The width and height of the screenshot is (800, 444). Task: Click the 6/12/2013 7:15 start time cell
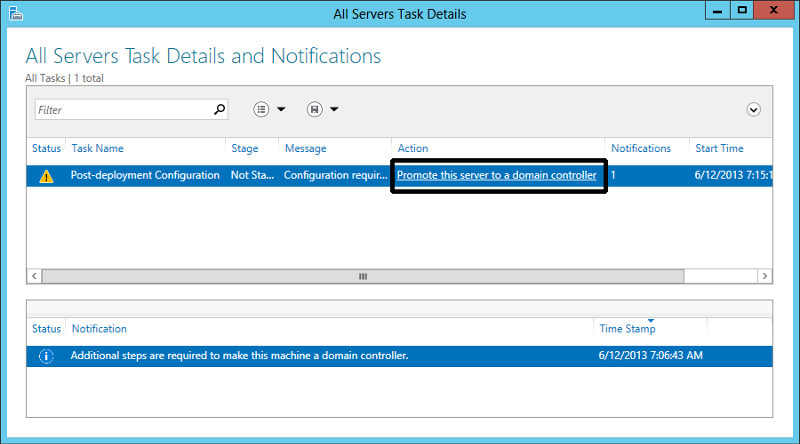click(733, 175)
